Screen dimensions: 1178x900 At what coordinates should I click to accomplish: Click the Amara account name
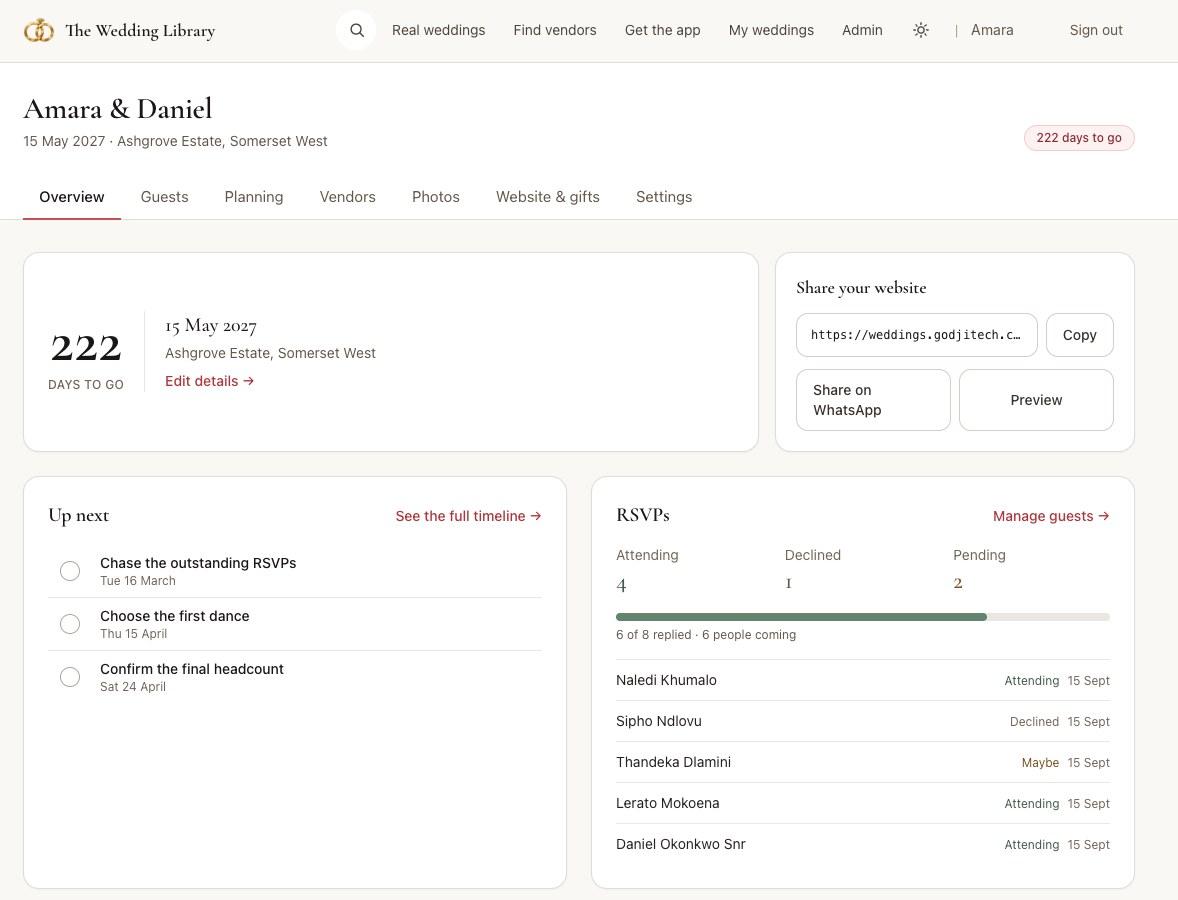click(x=992, y=30)
